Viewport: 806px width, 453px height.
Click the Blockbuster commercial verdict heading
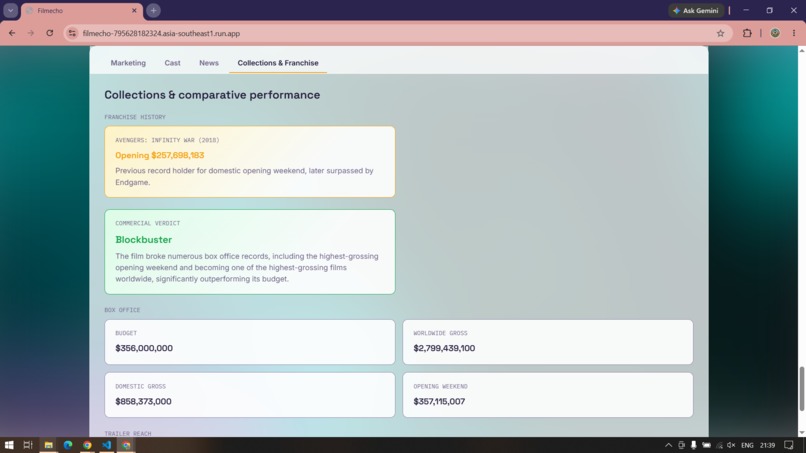tap(143, 240)
